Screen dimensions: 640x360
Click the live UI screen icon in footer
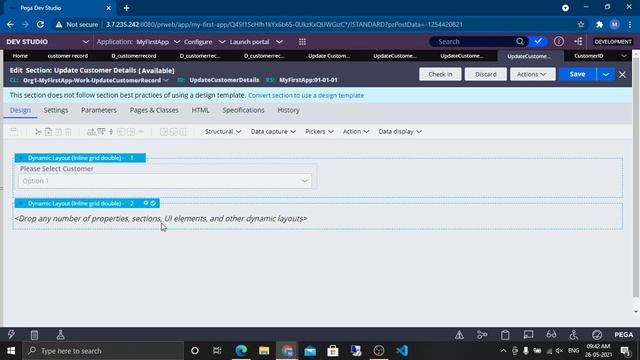point(528,335)
